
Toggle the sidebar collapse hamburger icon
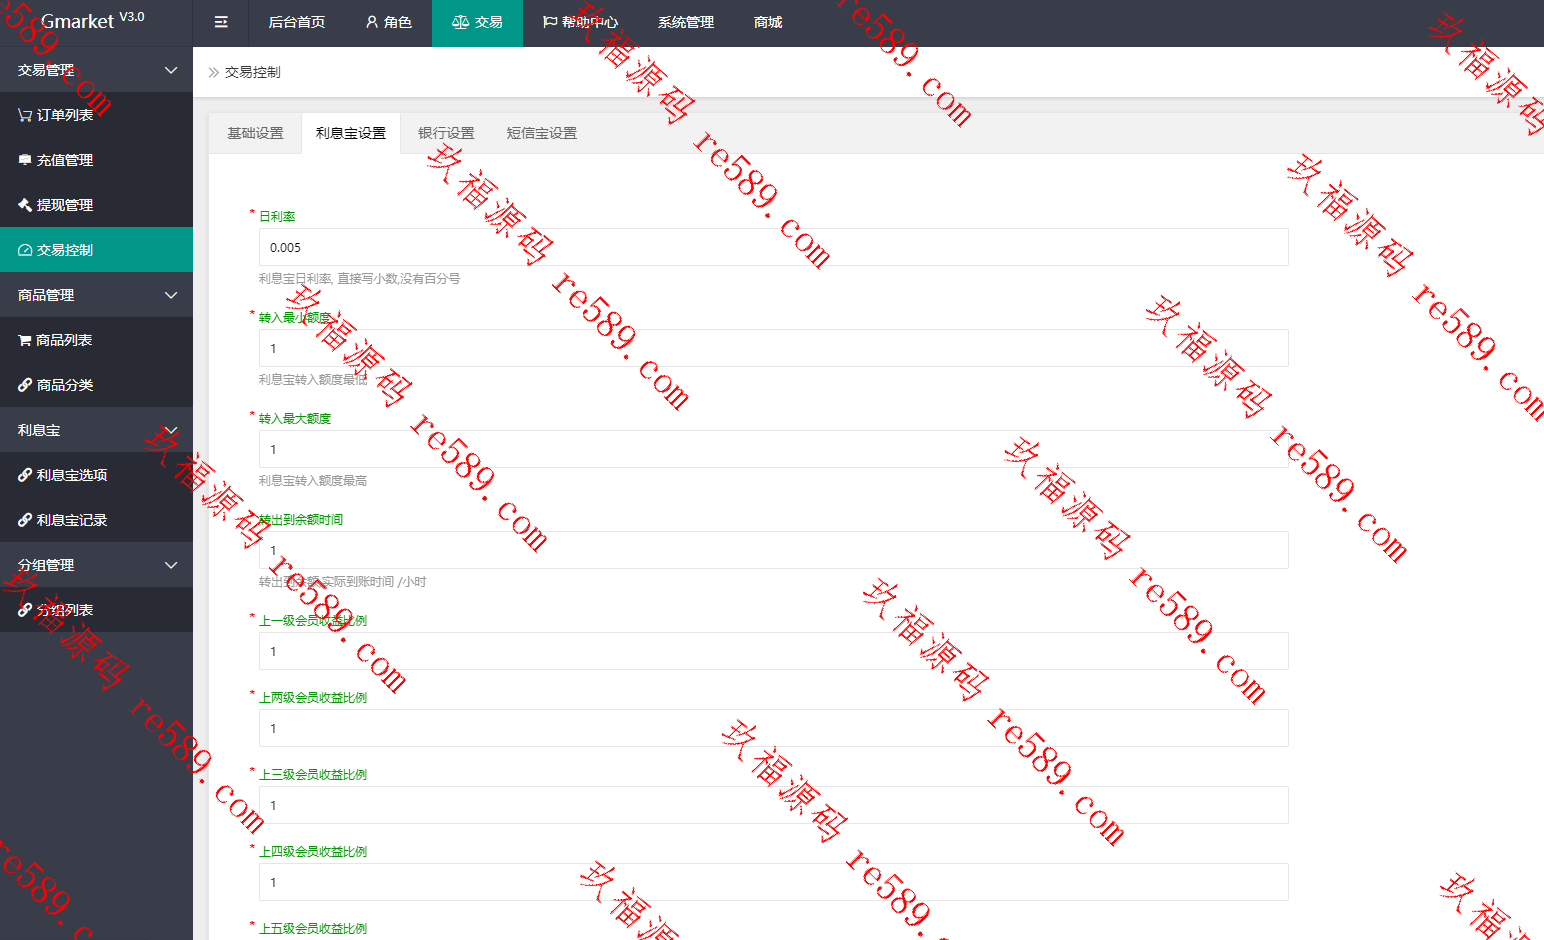pos(221,22)
